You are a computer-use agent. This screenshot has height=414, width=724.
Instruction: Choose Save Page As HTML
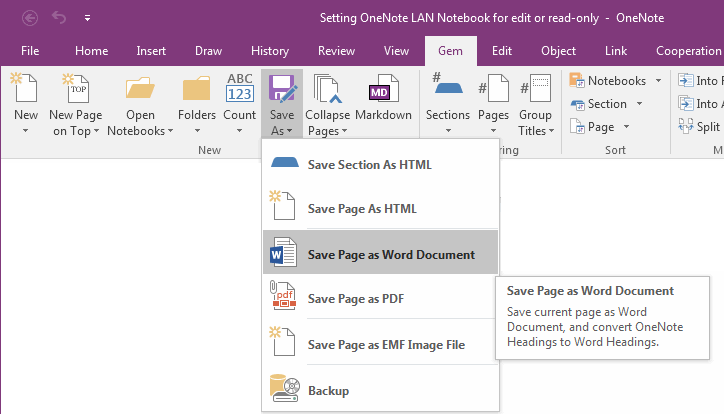click(380, 208)
